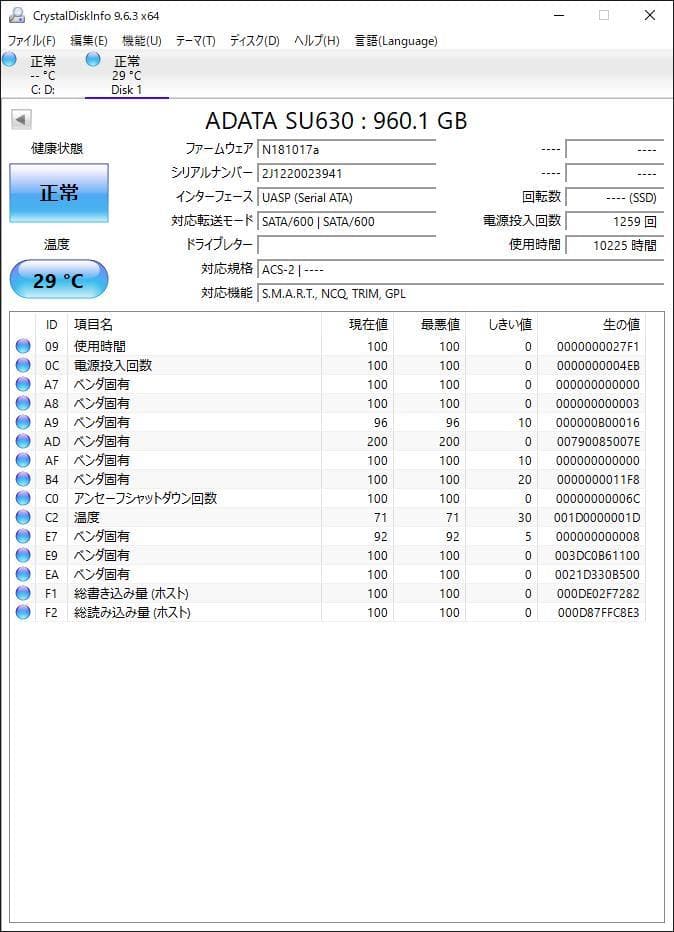Click the power-on hours field 10225 時間
The height and width of the screenshot is (932, 674).
[x=615, y=245]
